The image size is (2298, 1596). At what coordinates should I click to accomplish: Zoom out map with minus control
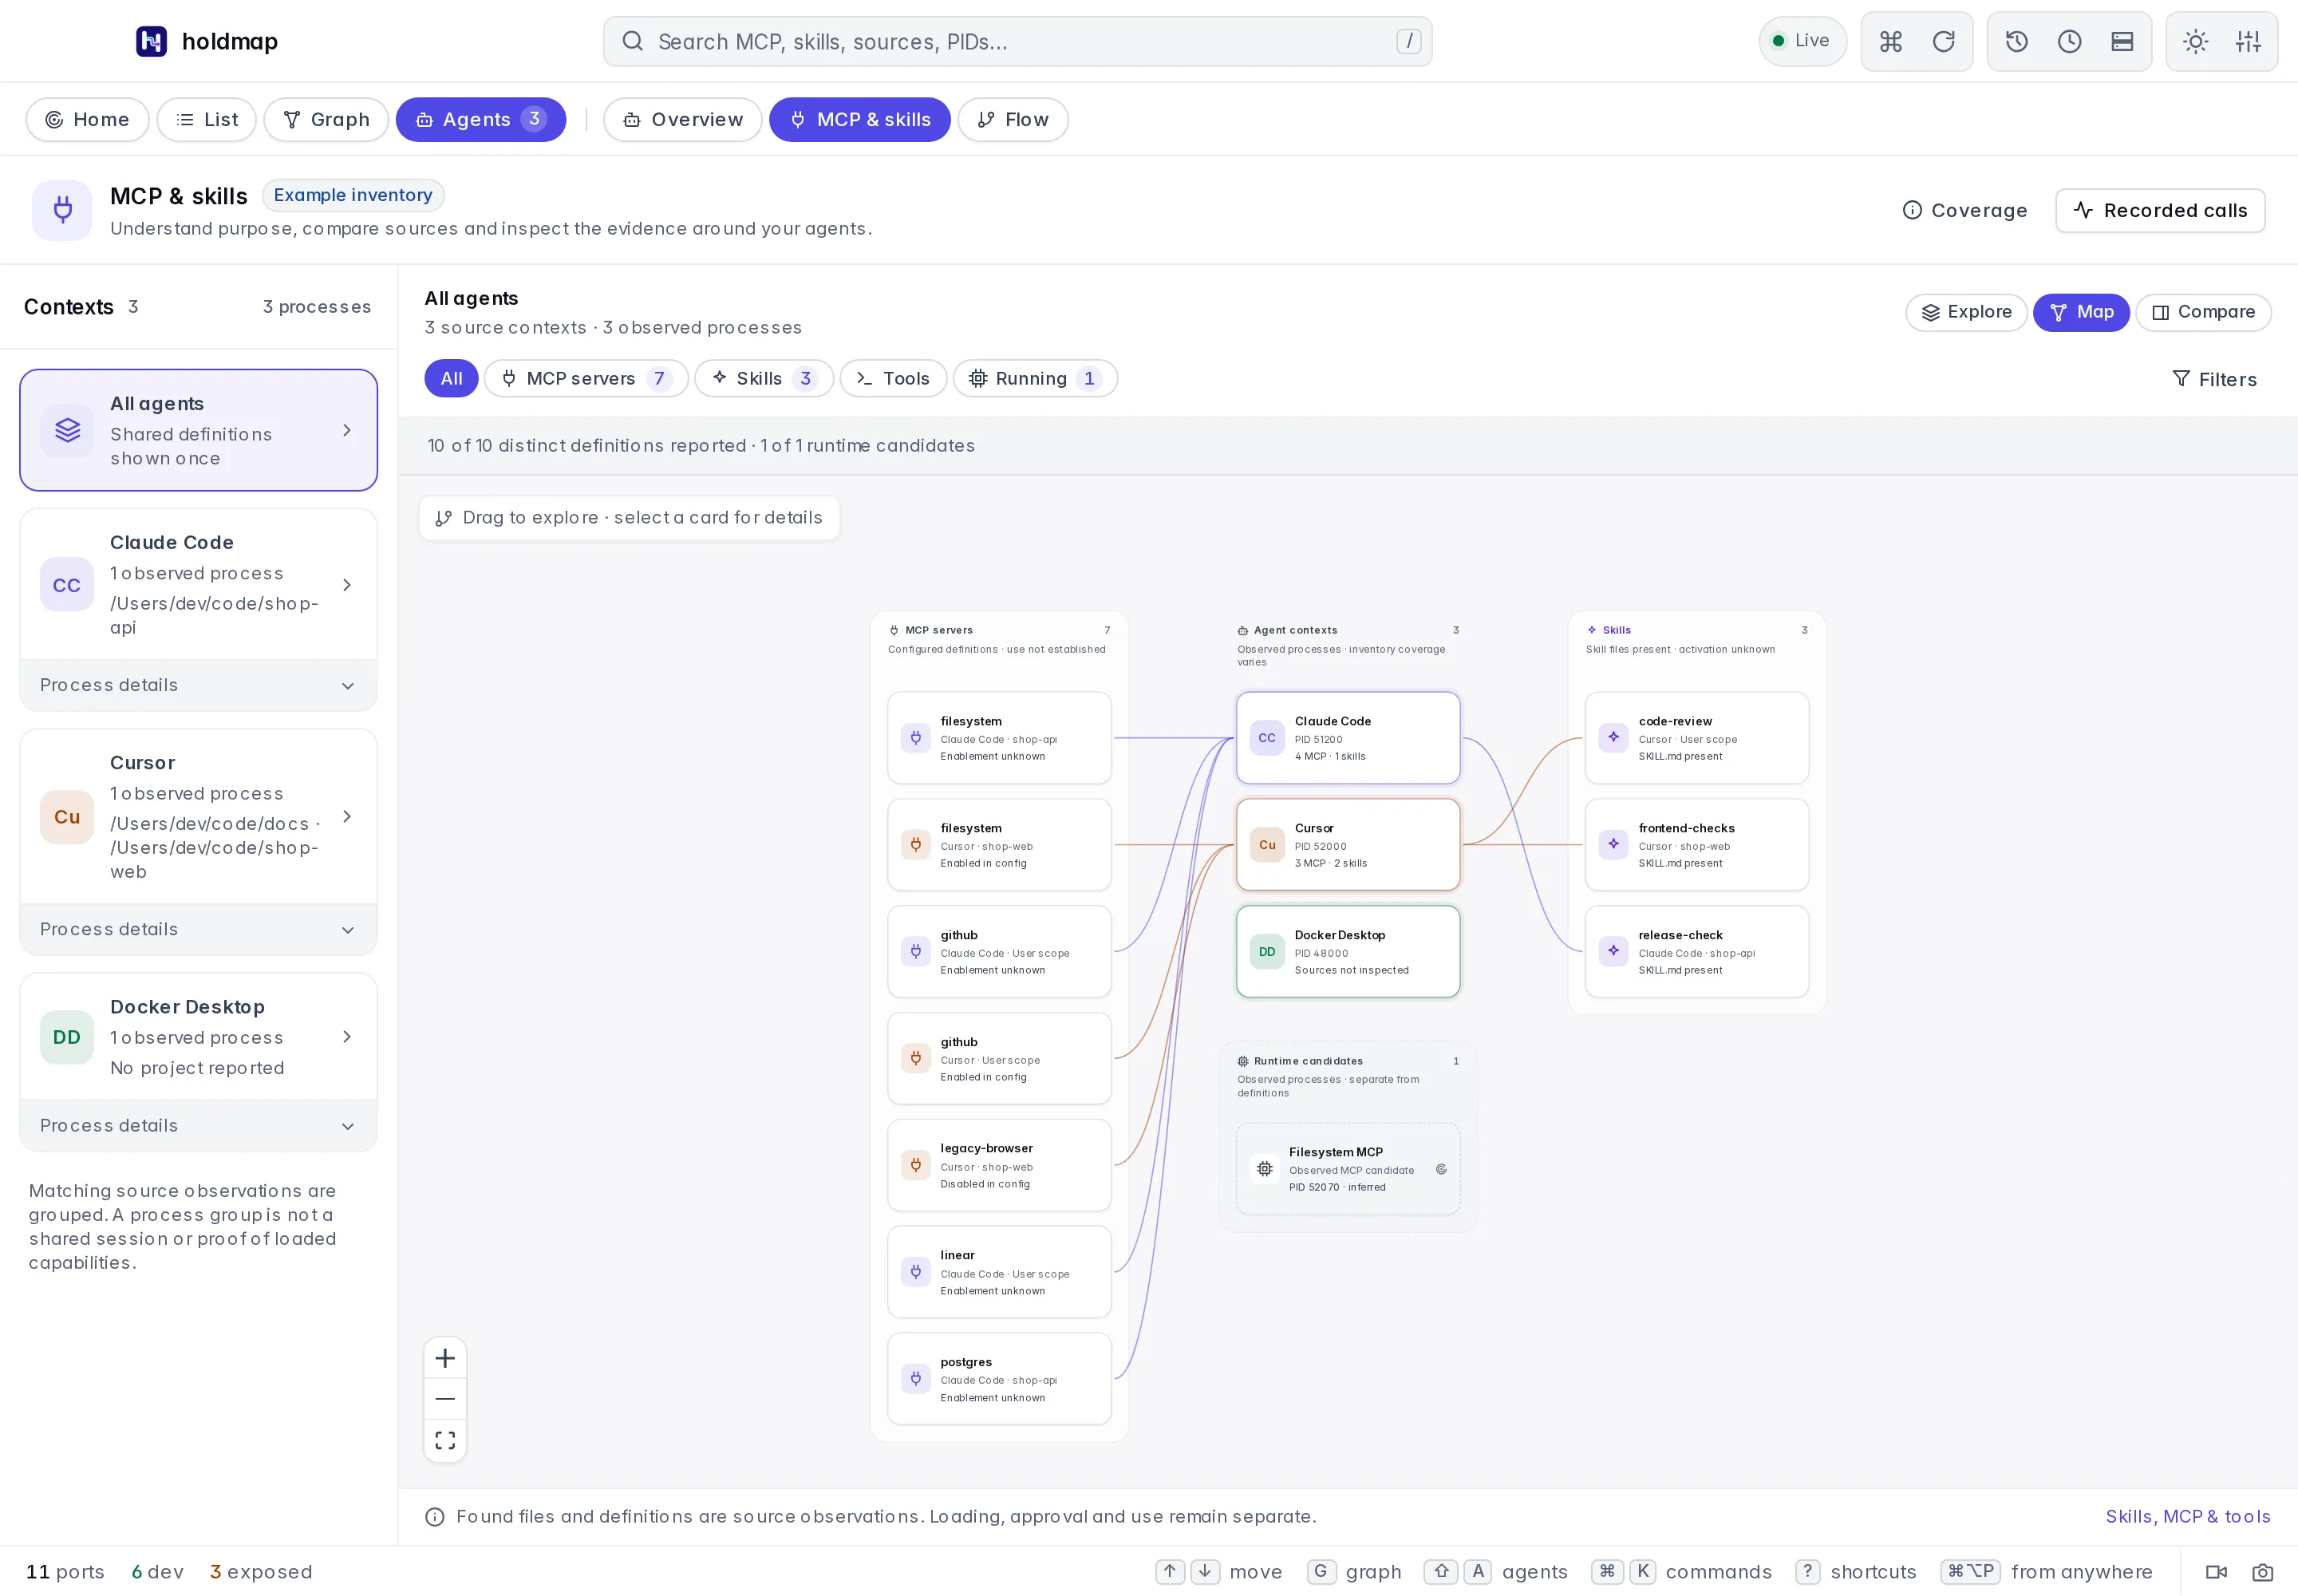[x=445, y=1399]
